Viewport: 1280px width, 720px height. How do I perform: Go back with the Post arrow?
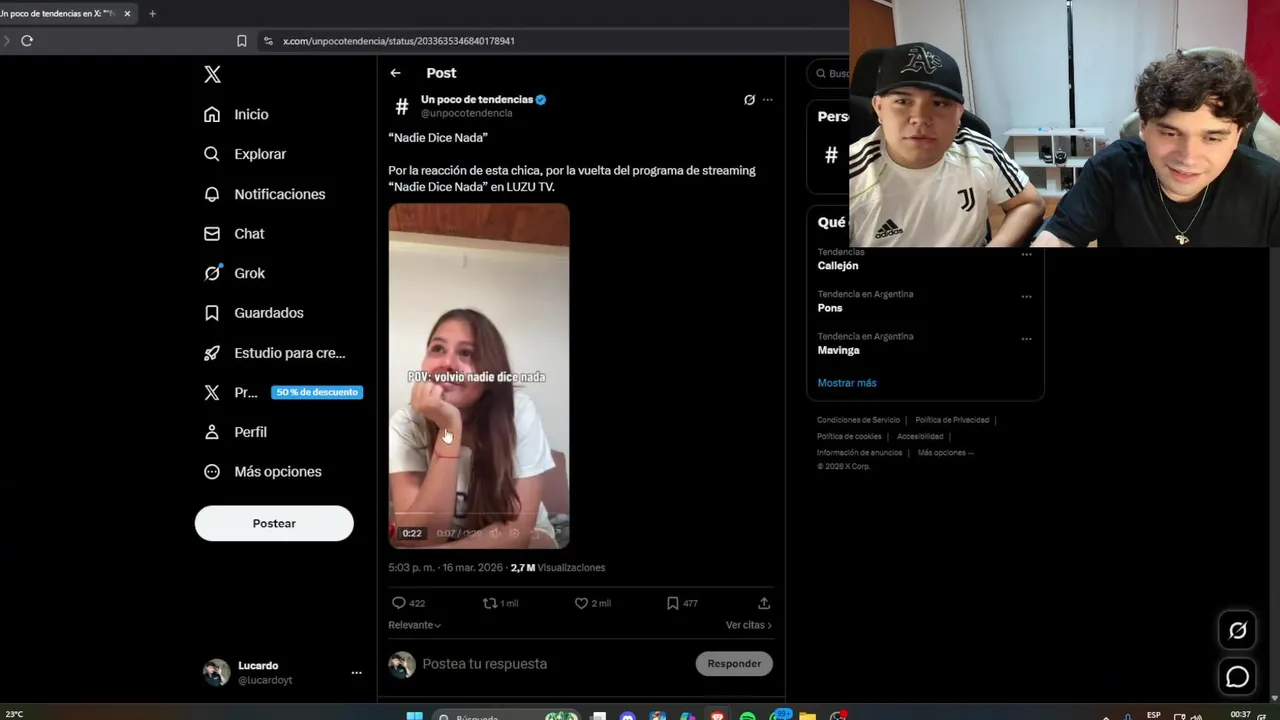pos(395,73)
